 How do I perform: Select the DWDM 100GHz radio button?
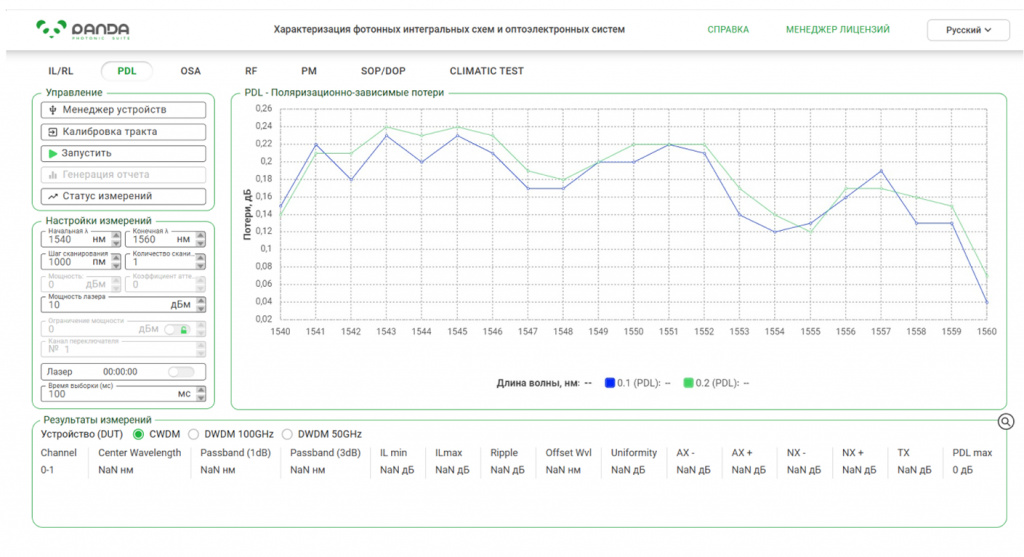coord(193,434)
